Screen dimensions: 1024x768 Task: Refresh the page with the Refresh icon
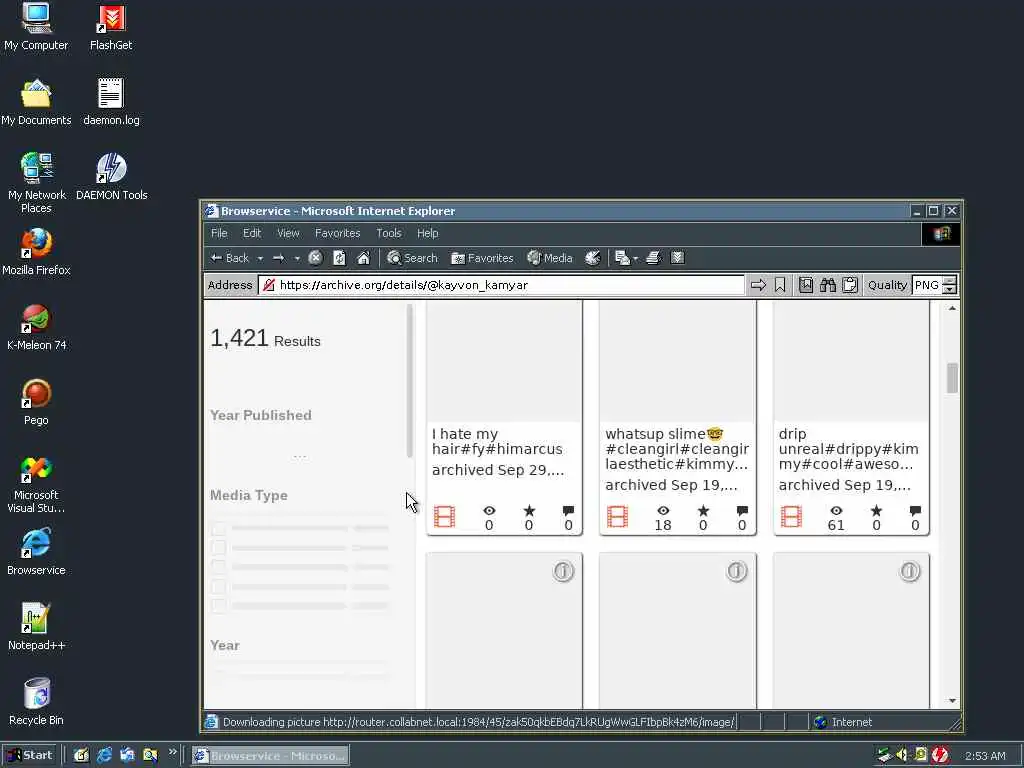pos(339,258)
